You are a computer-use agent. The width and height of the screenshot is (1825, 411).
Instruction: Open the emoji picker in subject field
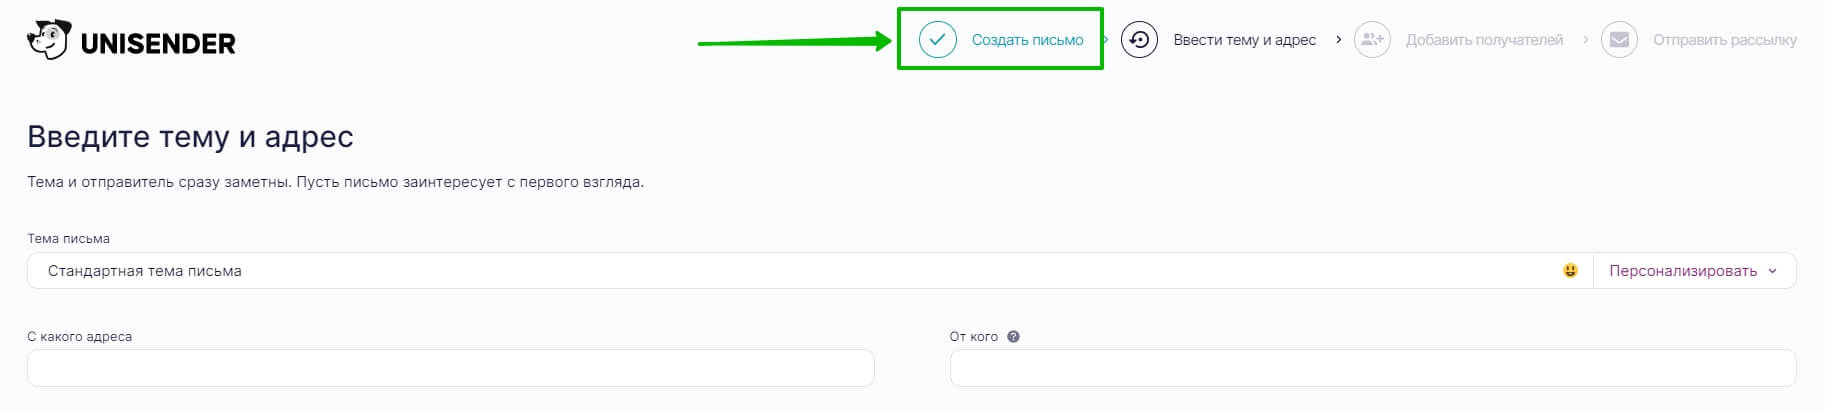coord(1570,271)
